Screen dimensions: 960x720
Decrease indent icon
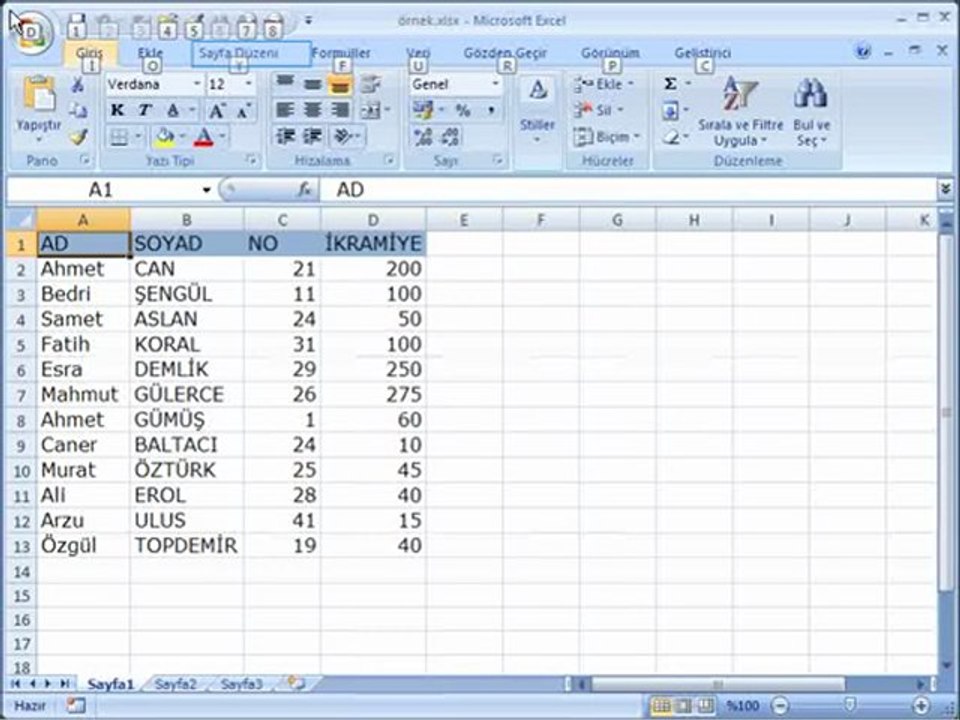coord(285,136)
